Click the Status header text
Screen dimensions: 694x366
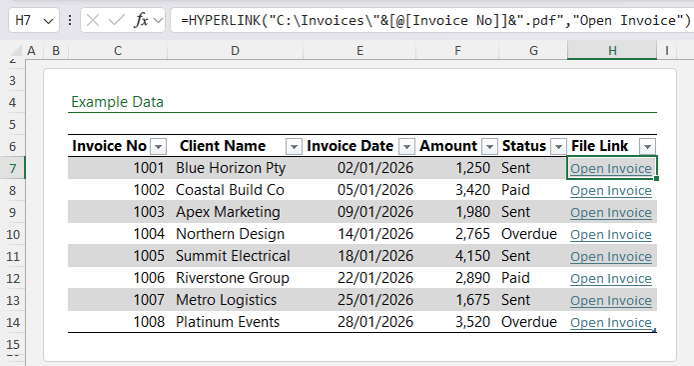(524, 146)
